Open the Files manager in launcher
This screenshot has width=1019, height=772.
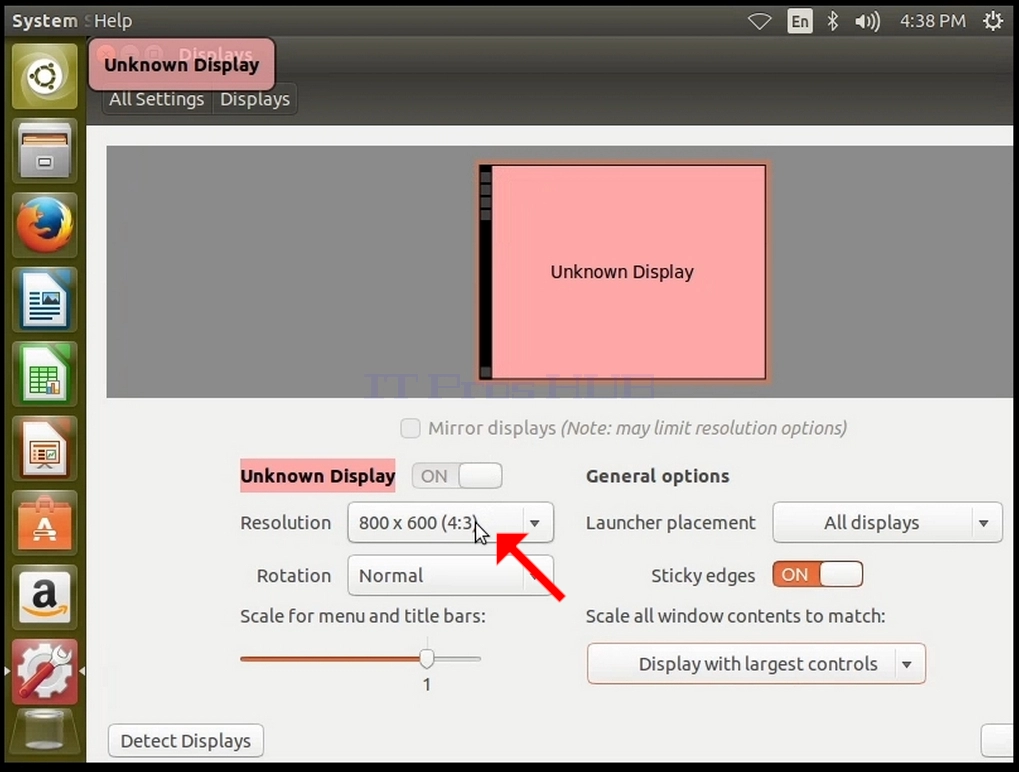44,151
